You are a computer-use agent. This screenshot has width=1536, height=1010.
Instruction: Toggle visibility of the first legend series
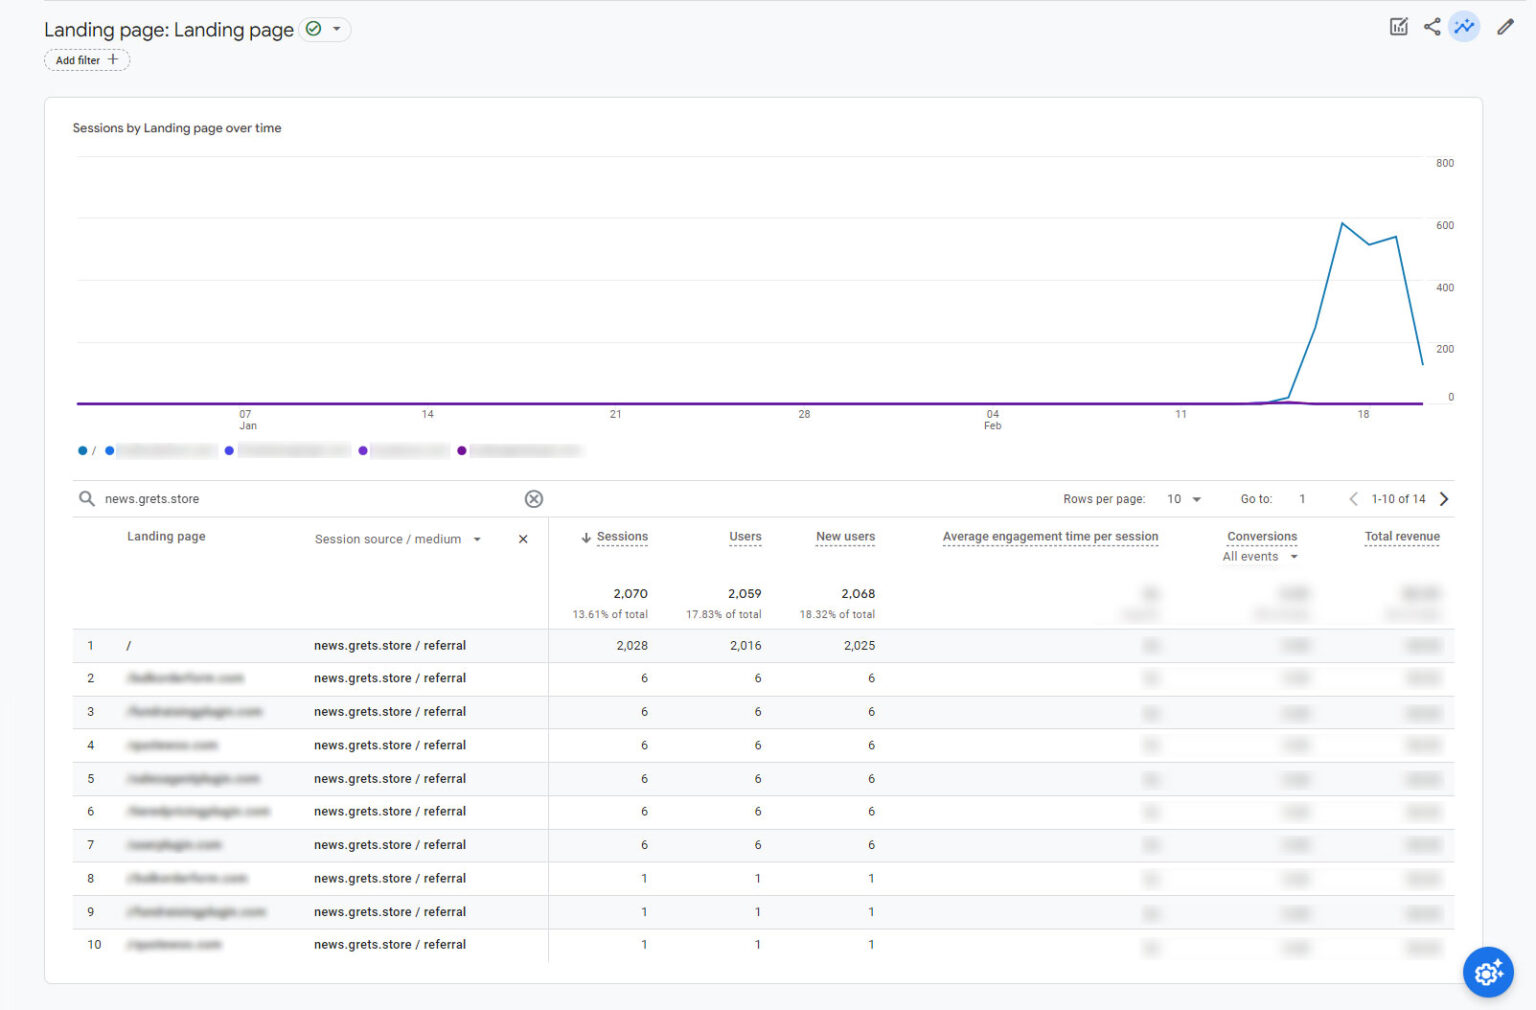point(83,450)
